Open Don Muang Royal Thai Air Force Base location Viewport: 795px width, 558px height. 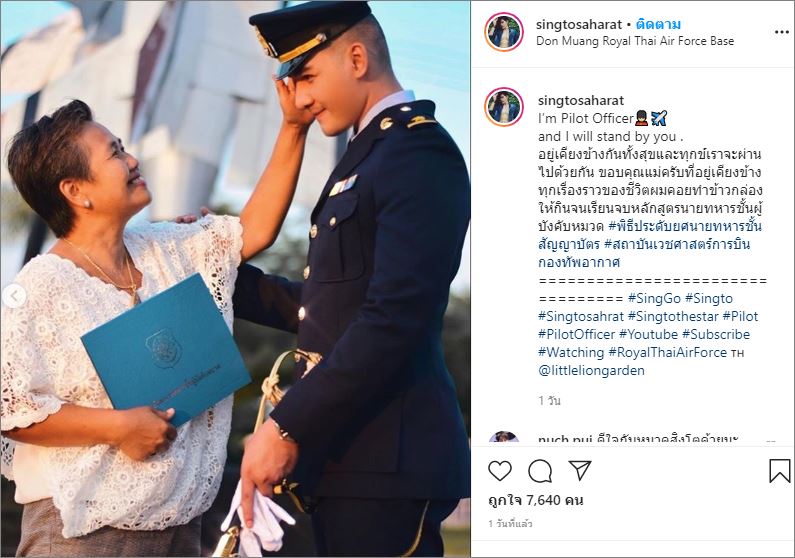pos(635,41)
